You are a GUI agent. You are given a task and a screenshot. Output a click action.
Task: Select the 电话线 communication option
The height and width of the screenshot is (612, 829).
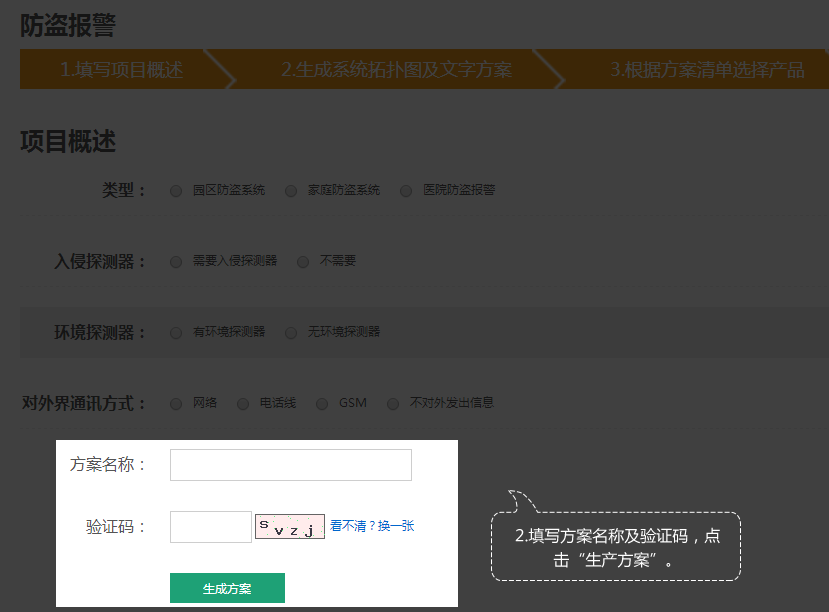click(x=243, y=404)
